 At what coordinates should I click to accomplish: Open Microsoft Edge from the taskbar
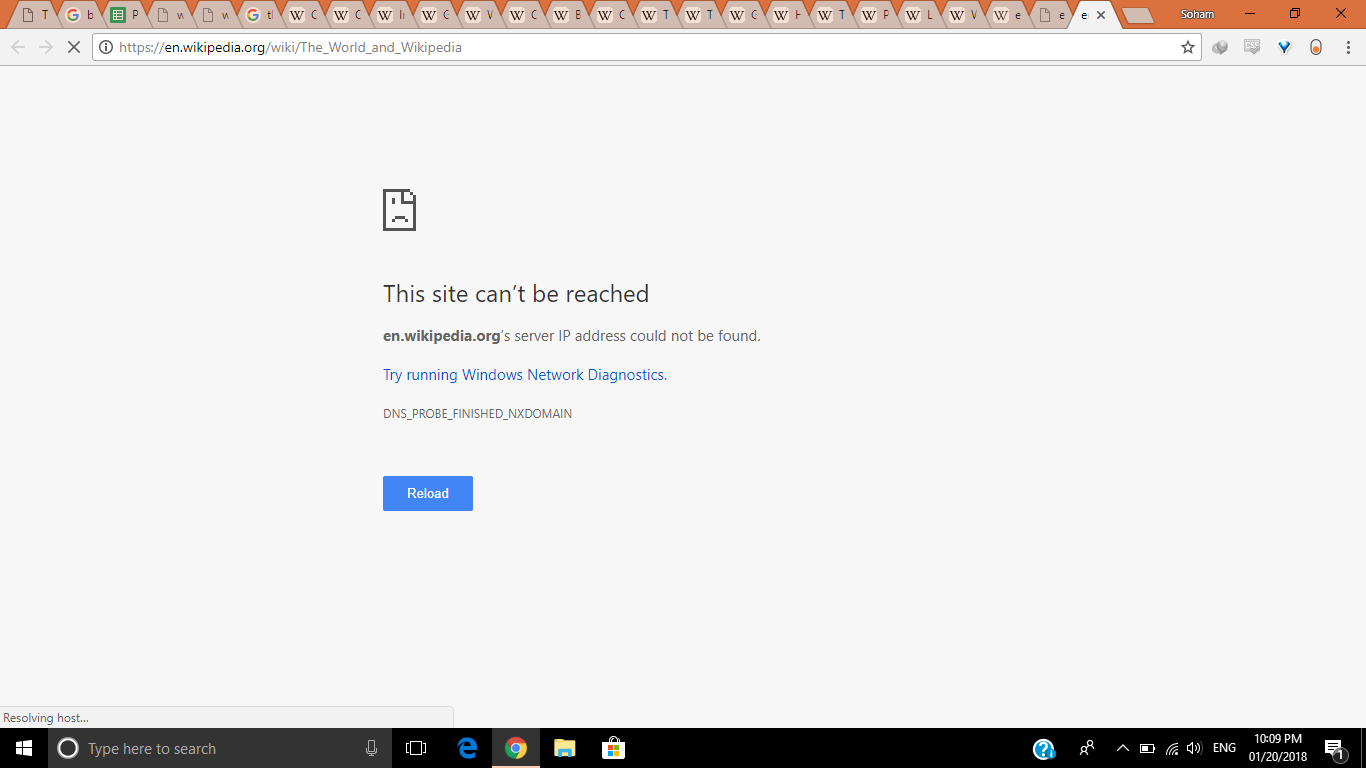click(x=467, y=748)
